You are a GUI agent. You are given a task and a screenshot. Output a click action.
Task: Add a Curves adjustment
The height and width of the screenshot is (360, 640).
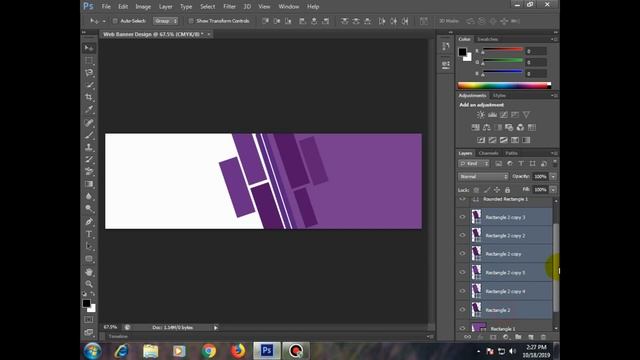[504, 115]
